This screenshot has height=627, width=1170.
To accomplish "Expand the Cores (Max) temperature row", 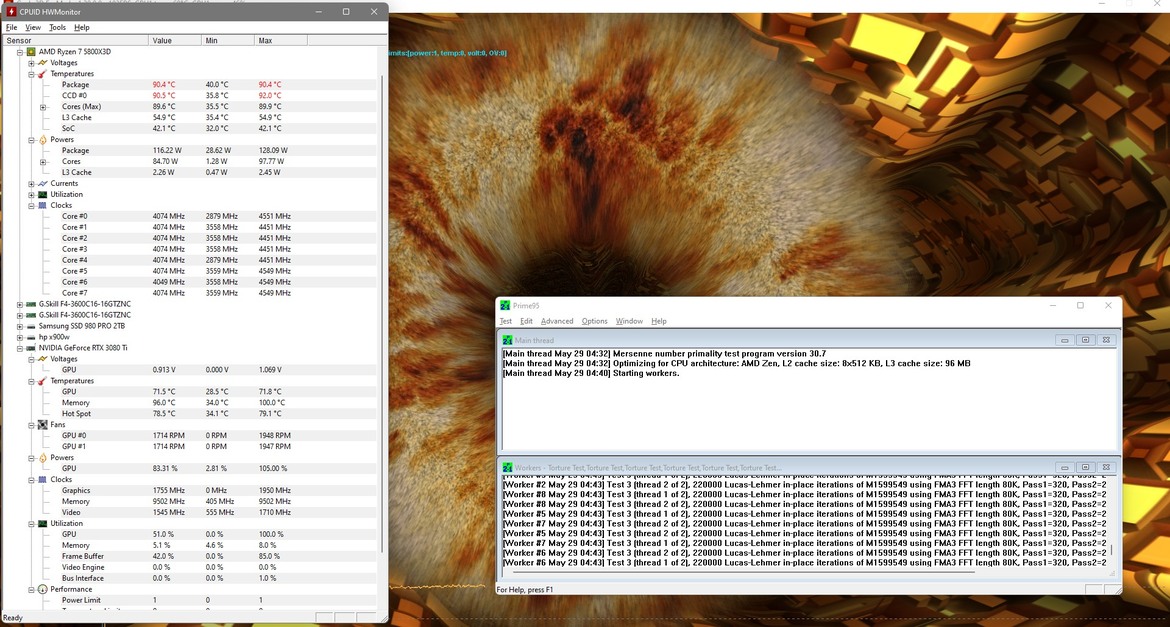I will [x=43, y=107].
